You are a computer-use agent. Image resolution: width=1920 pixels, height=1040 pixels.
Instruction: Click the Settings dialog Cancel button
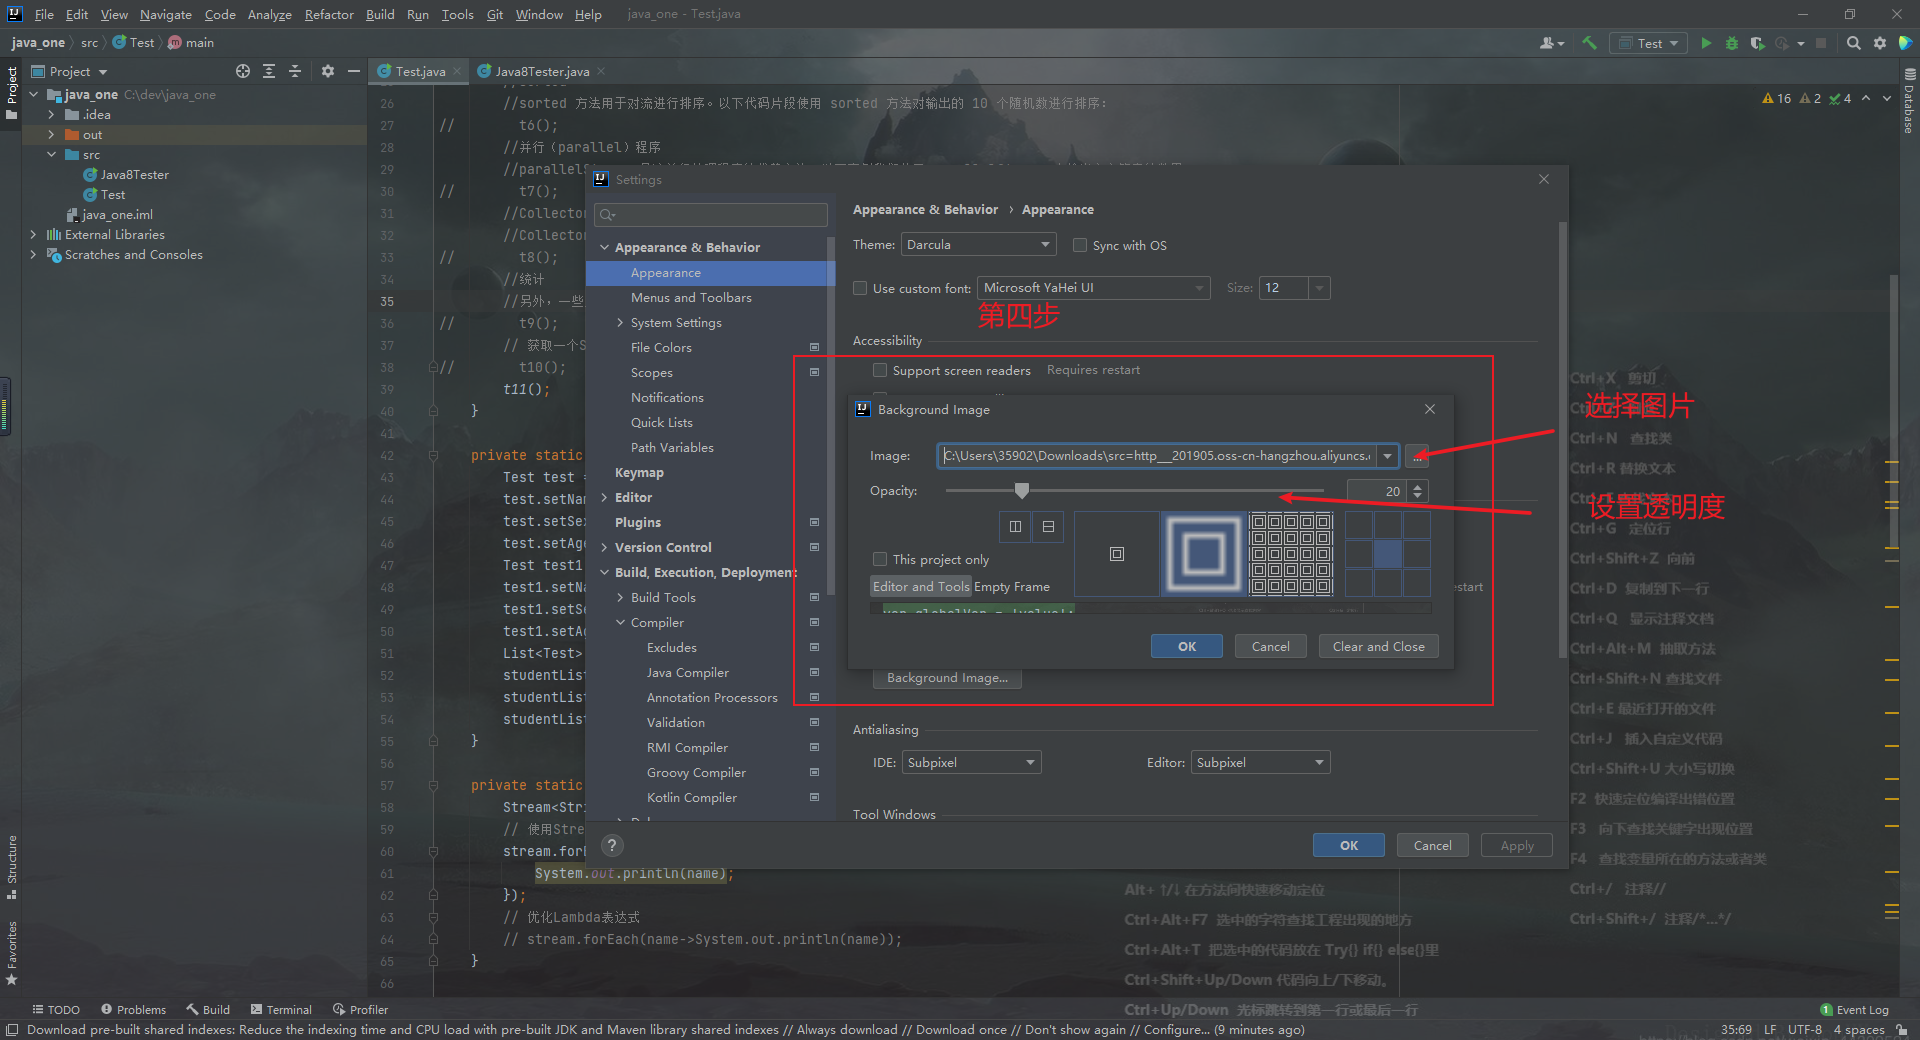(1432, 845)
